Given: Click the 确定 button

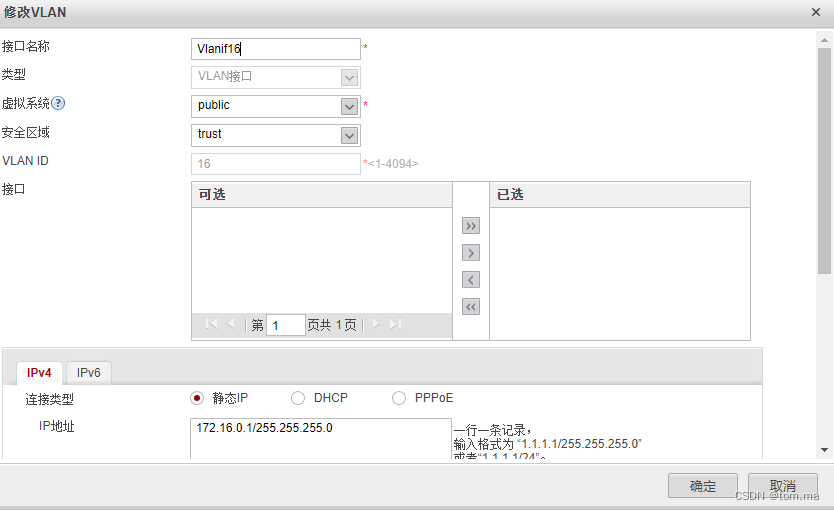Looking at the screenshot, I should [x=703, y=486].
